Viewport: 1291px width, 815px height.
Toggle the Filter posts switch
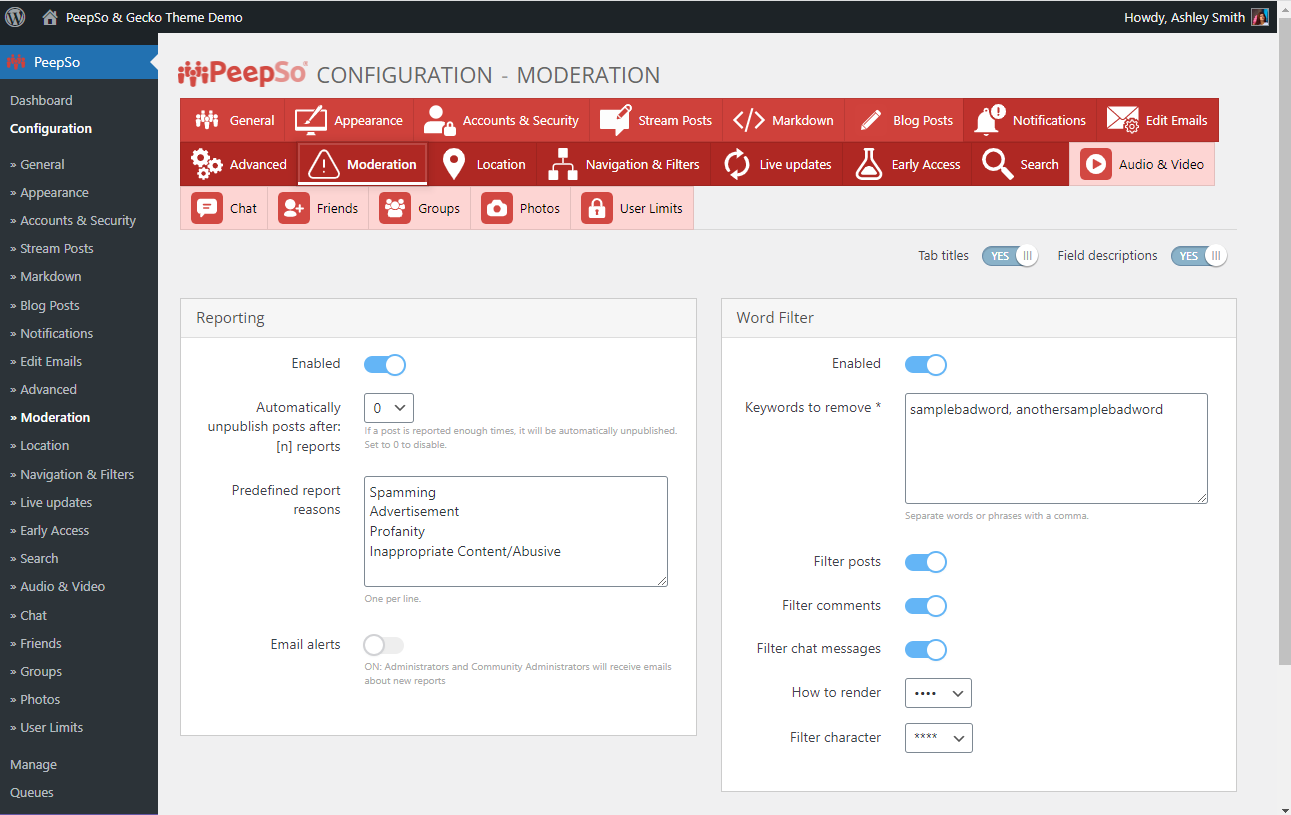click(926, 562)
